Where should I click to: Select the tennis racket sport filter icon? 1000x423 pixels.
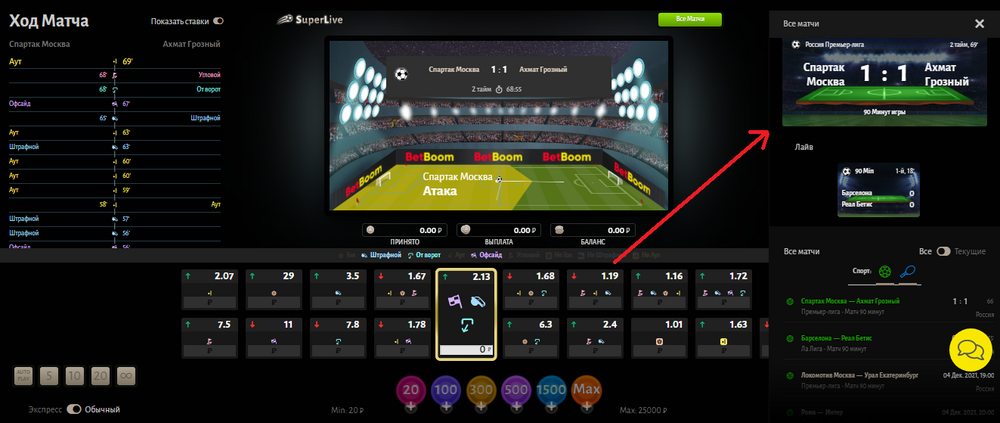[x=907, y=271]
